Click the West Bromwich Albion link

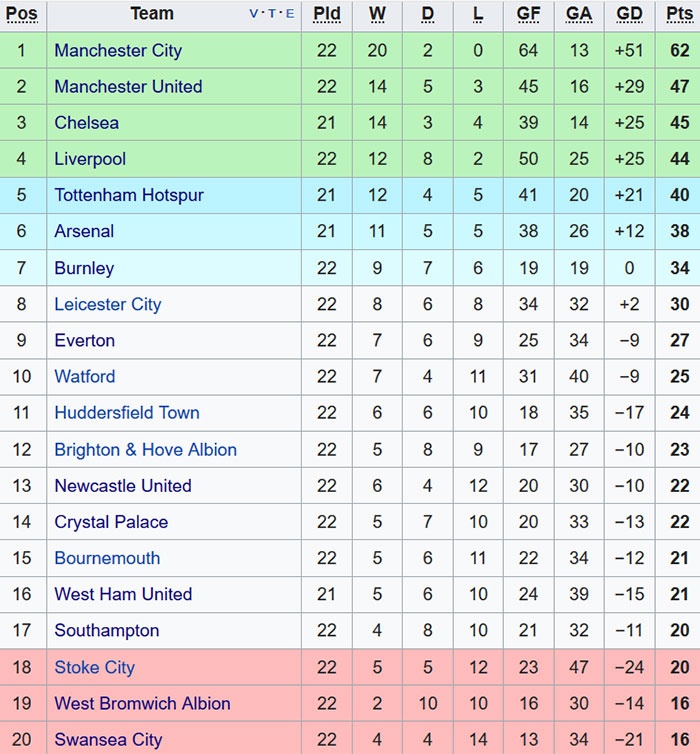142,703
